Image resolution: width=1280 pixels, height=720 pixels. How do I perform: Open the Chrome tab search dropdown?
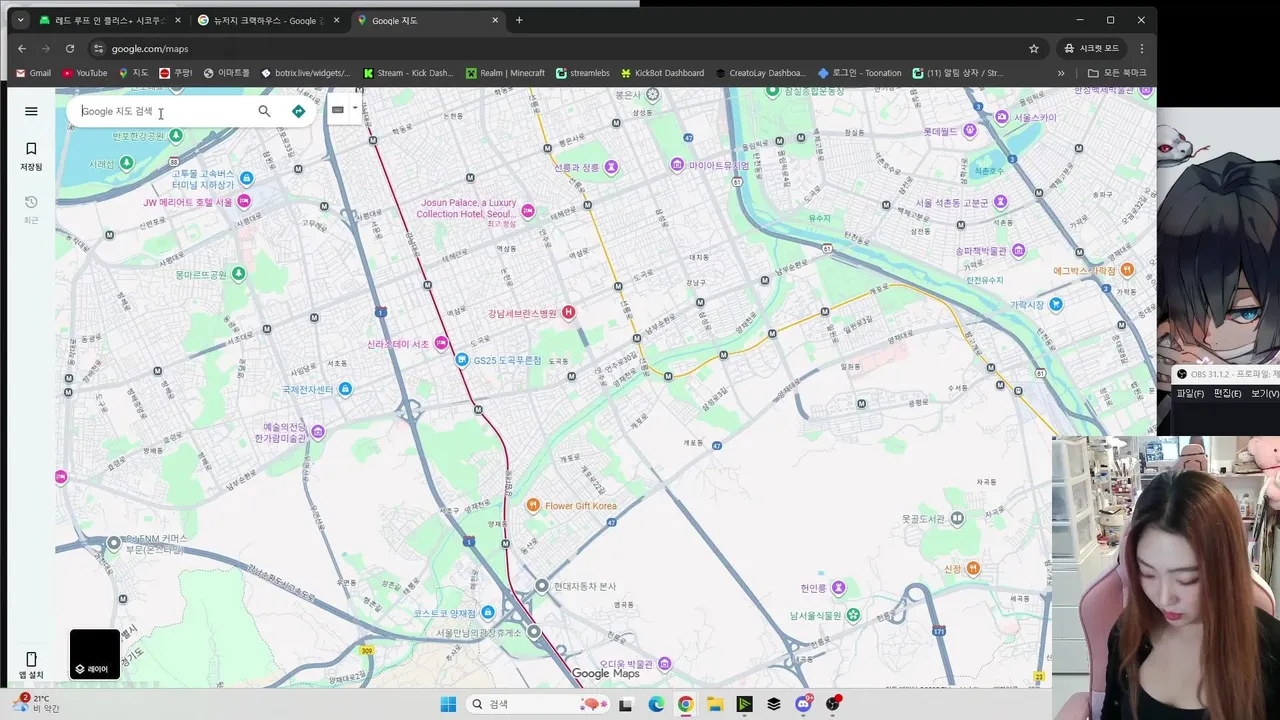point(20,20)
